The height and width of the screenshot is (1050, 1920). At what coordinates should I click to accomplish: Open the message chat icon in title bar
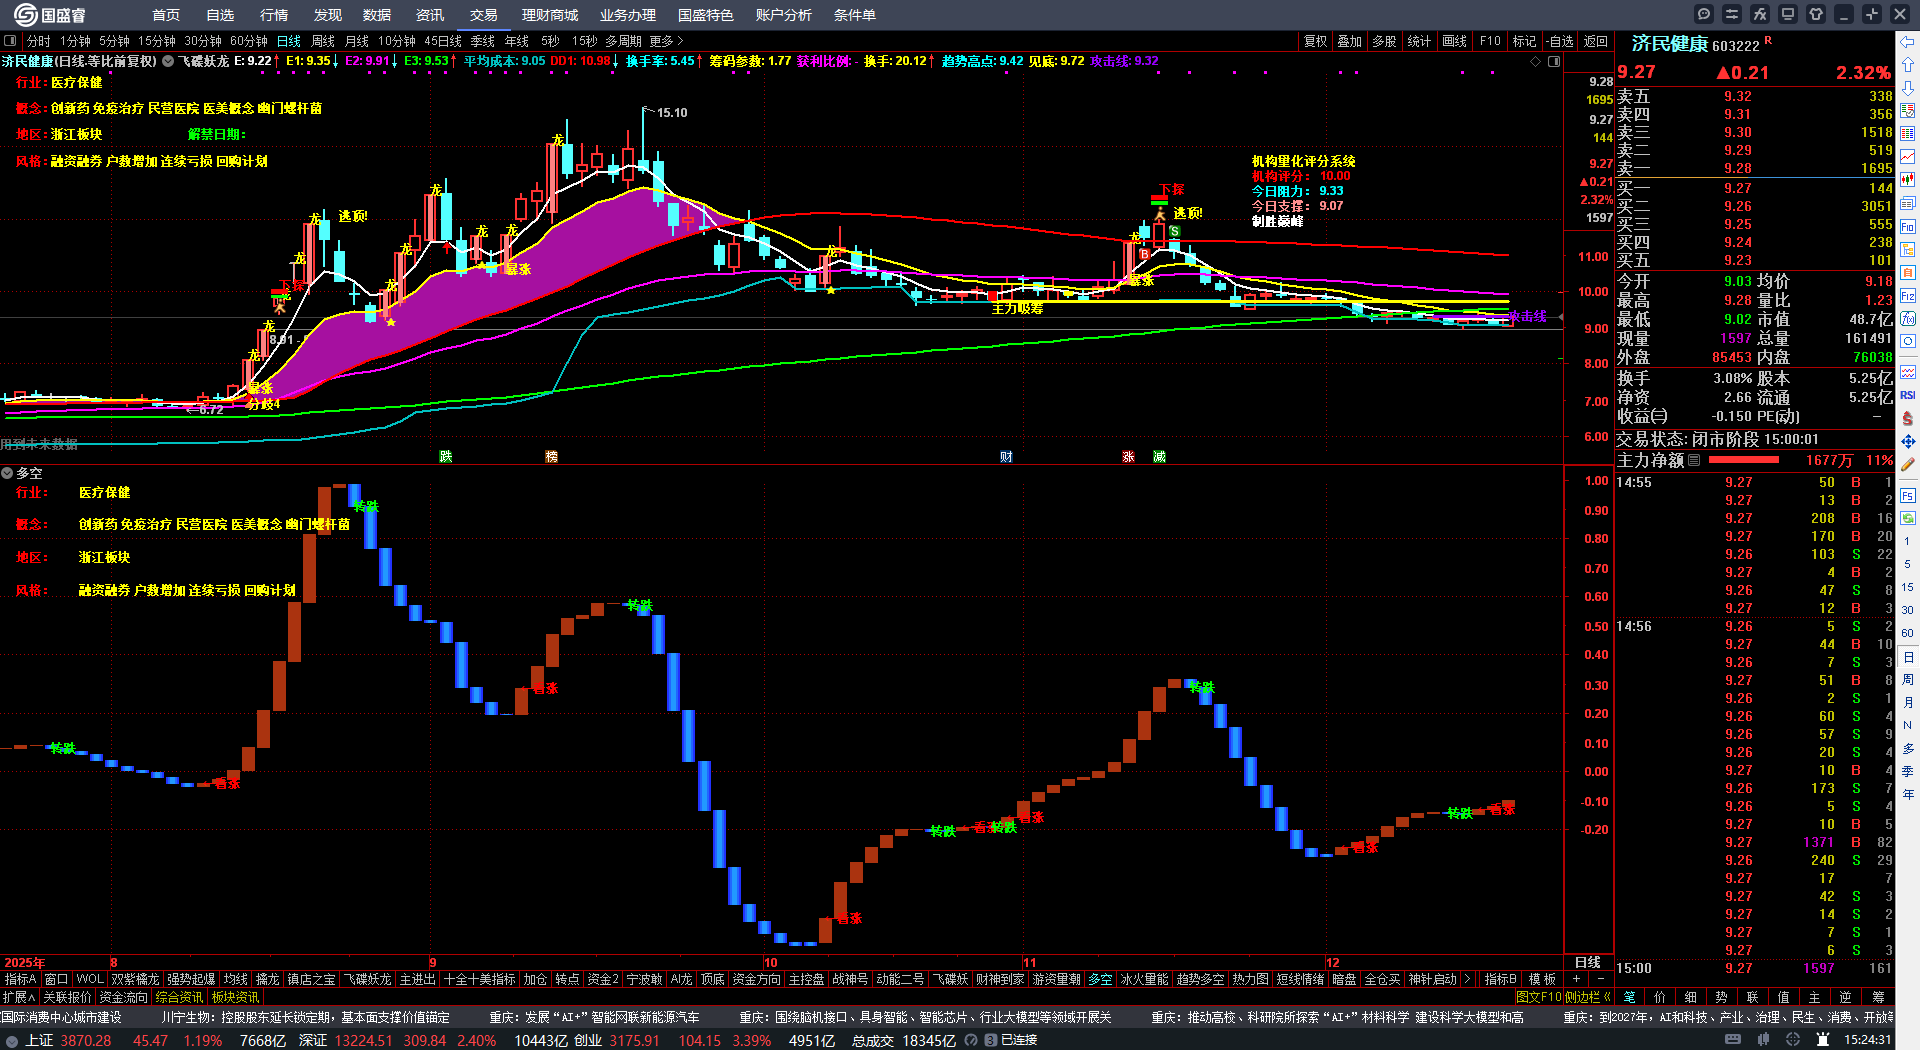(x=1704, y=14)
